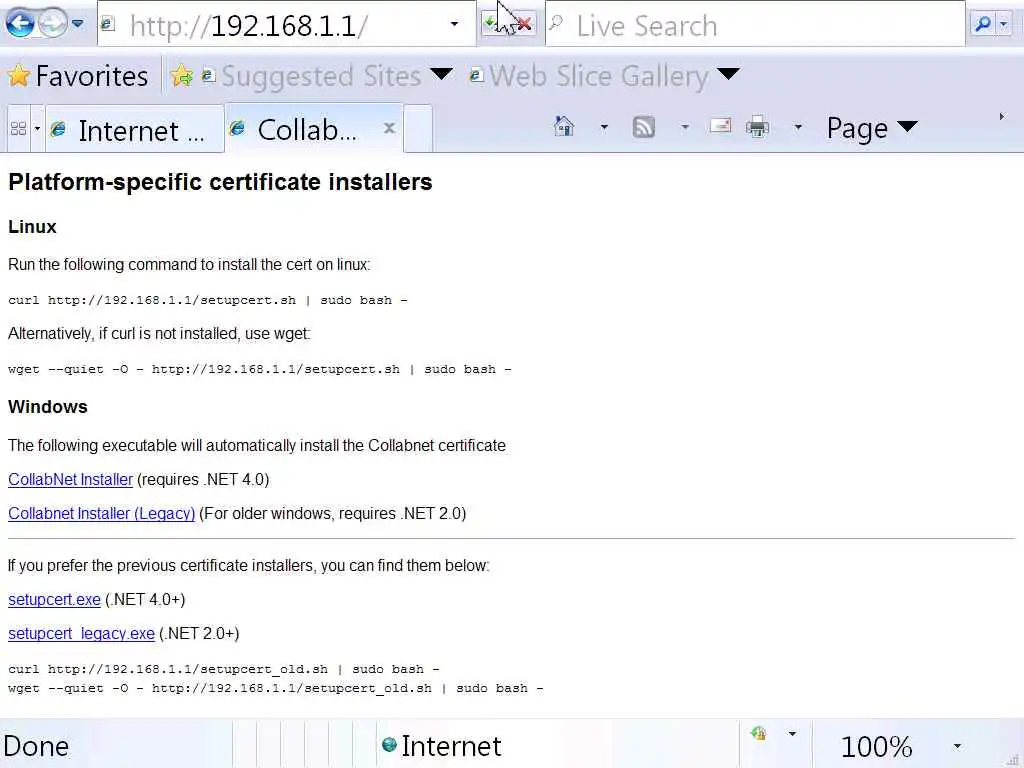
Task: Click the address bar page icon
Action: 108,24
